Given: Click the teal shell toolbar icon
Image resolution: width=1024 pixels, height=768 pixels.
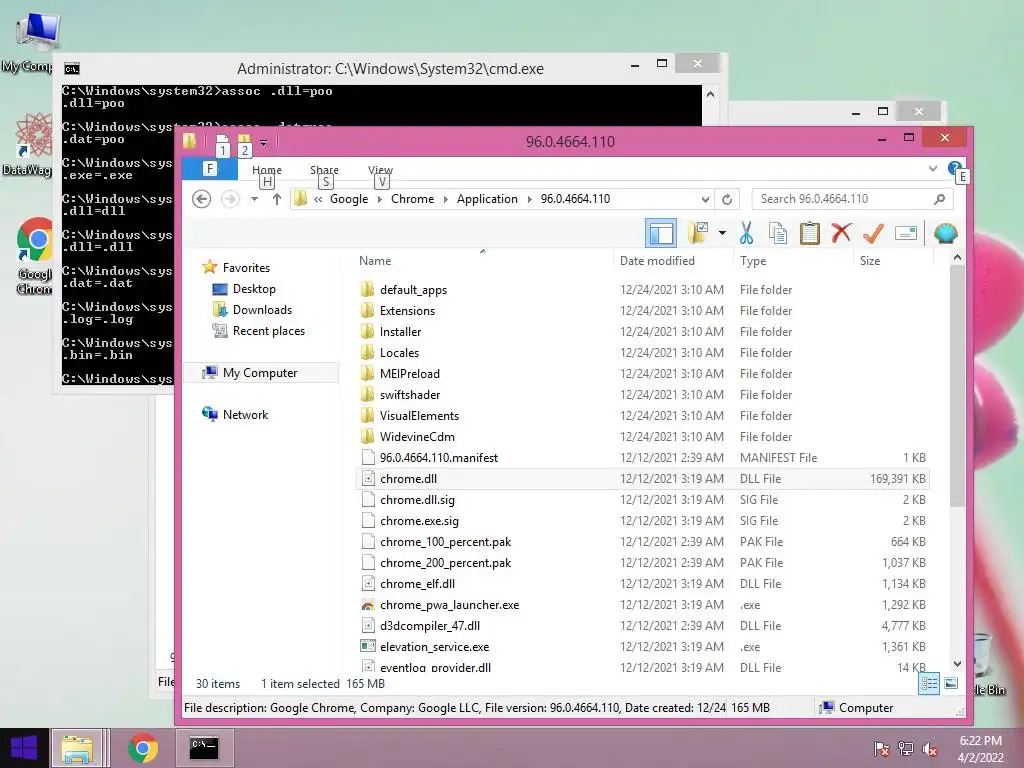Looking at the screenshot, I should pyautogui.click(x=945, y=233).
